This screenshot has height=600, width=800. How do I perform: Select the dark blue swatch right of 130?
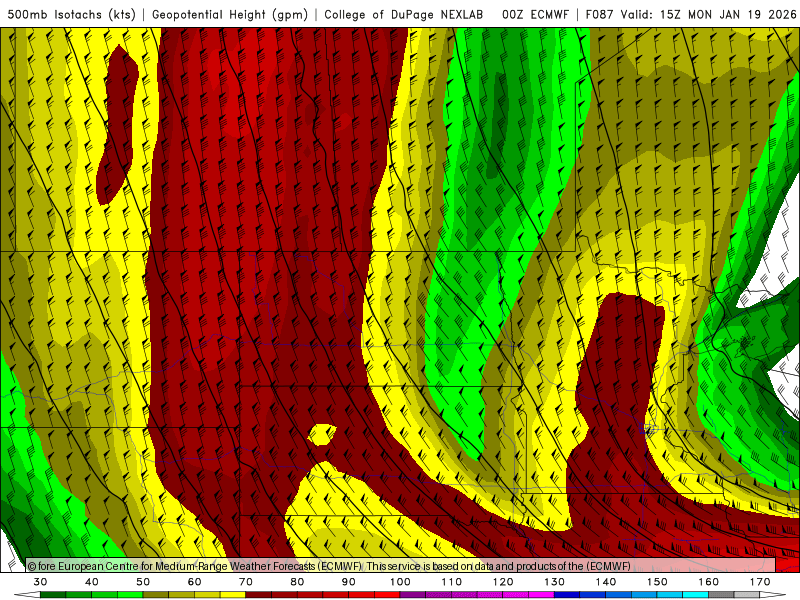(567, 595)
